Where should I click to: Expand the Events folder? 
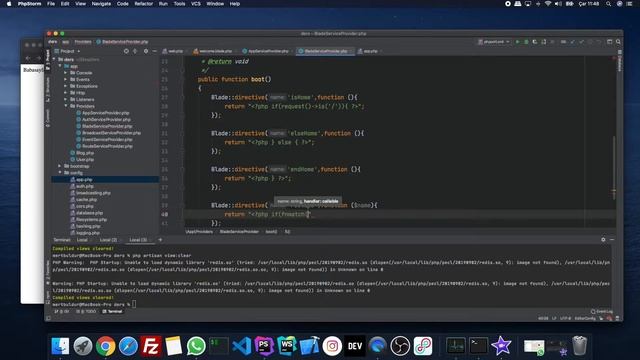tap(66, 80)
